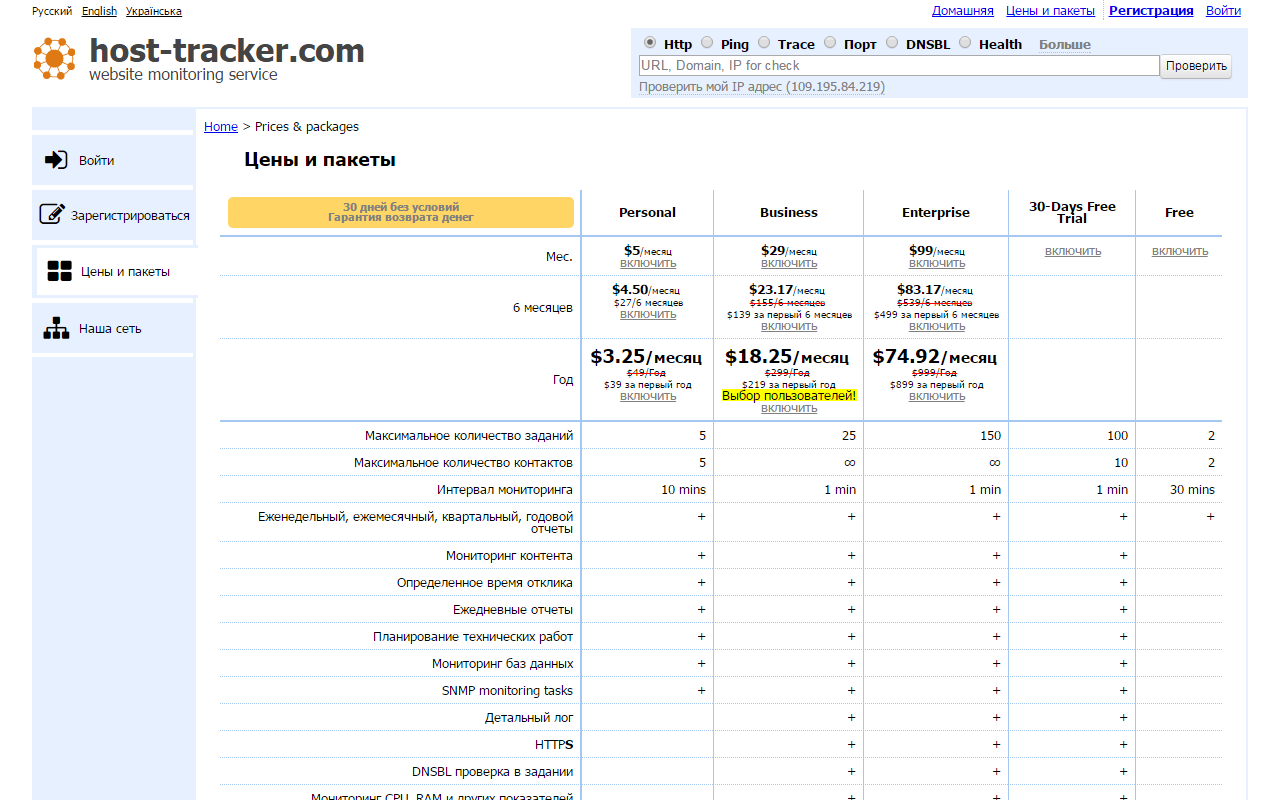1280x800 pixels.
Task: Click the Цены и пакеты page heading
Action: pyautogui.click(x=320, y=160)
